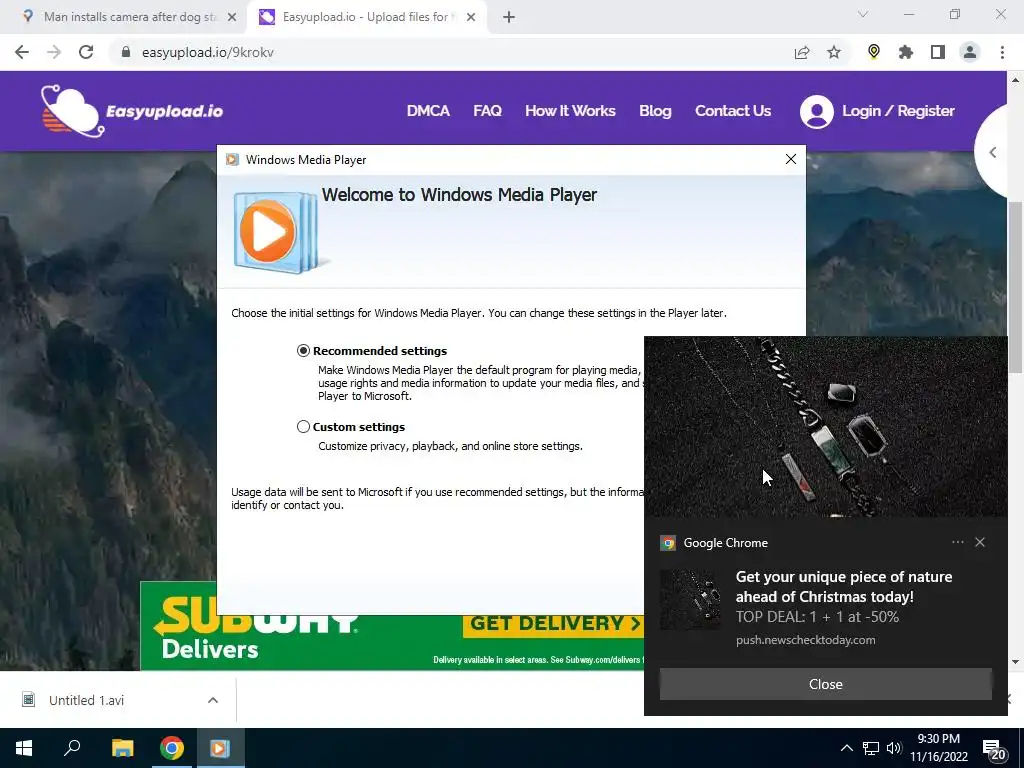
Task: Select the Custom settings radio button
Action: click(x=303, y=426)
